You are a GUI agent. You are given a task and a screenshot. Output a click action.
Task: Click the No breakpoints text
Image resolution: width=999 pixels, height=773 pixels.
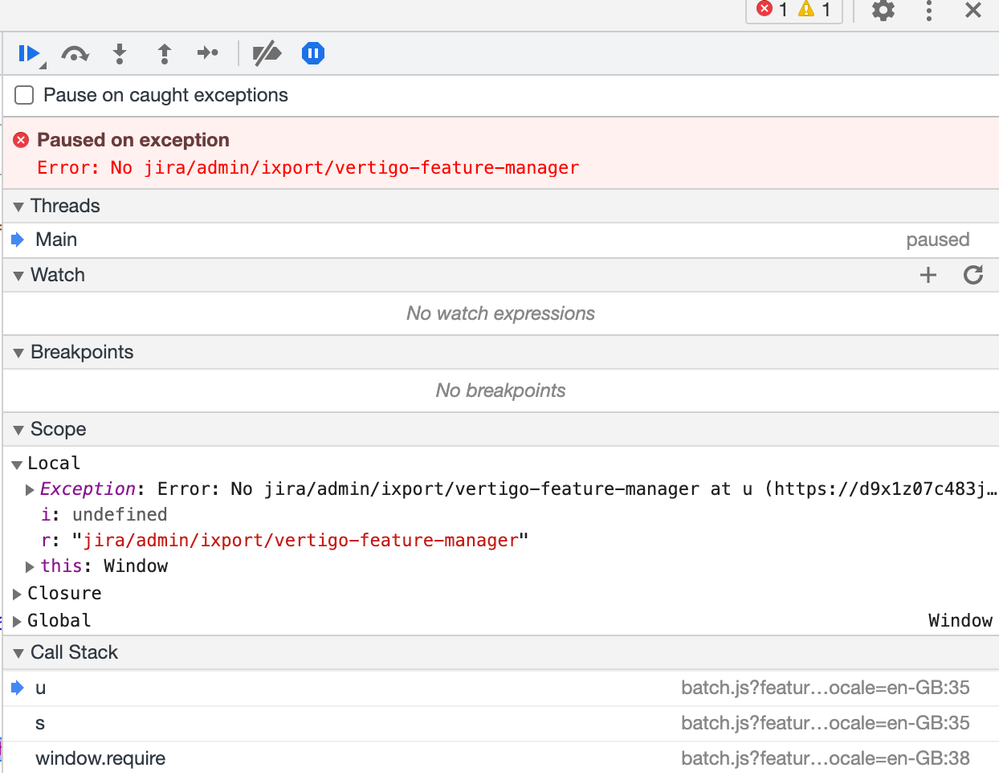(x=501, y=391)
